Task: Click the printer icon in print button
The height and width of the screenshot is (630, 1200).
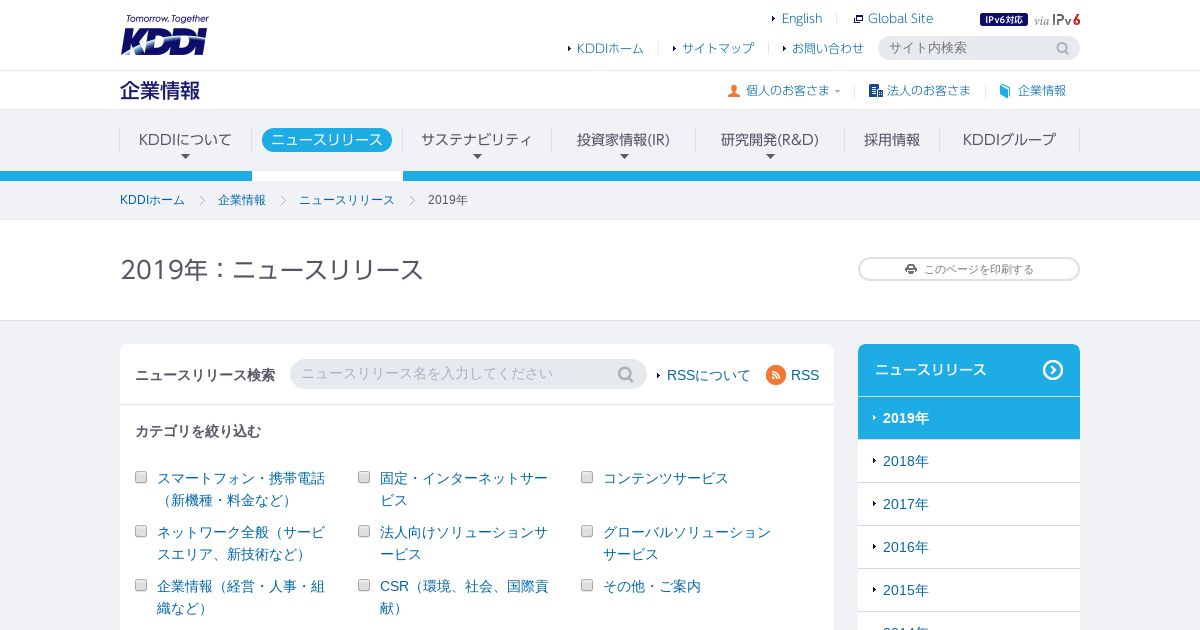Action: click(x=911, y=269)
